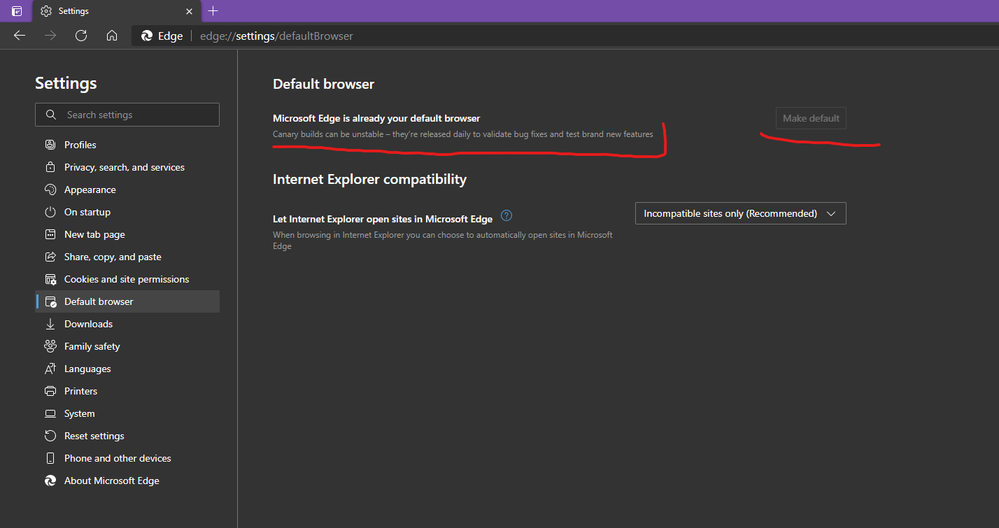This screenshot has height=528, width=999.
Task: Open New tab page settings
Action: tap(127, 234)
